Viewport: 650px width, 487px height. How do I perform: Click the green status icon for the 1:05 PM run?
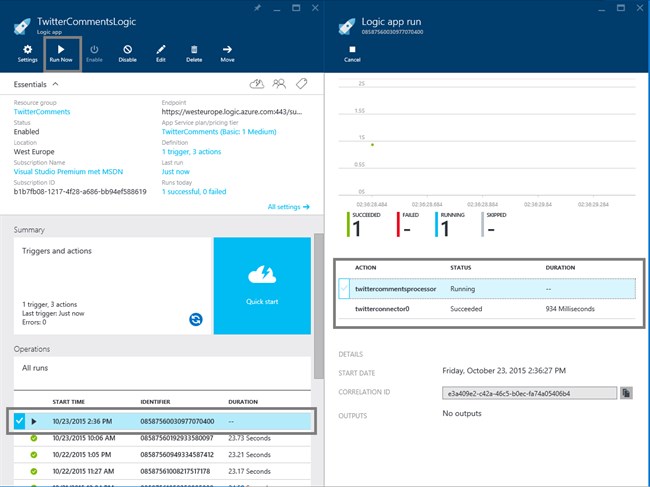tap(34, 455)
